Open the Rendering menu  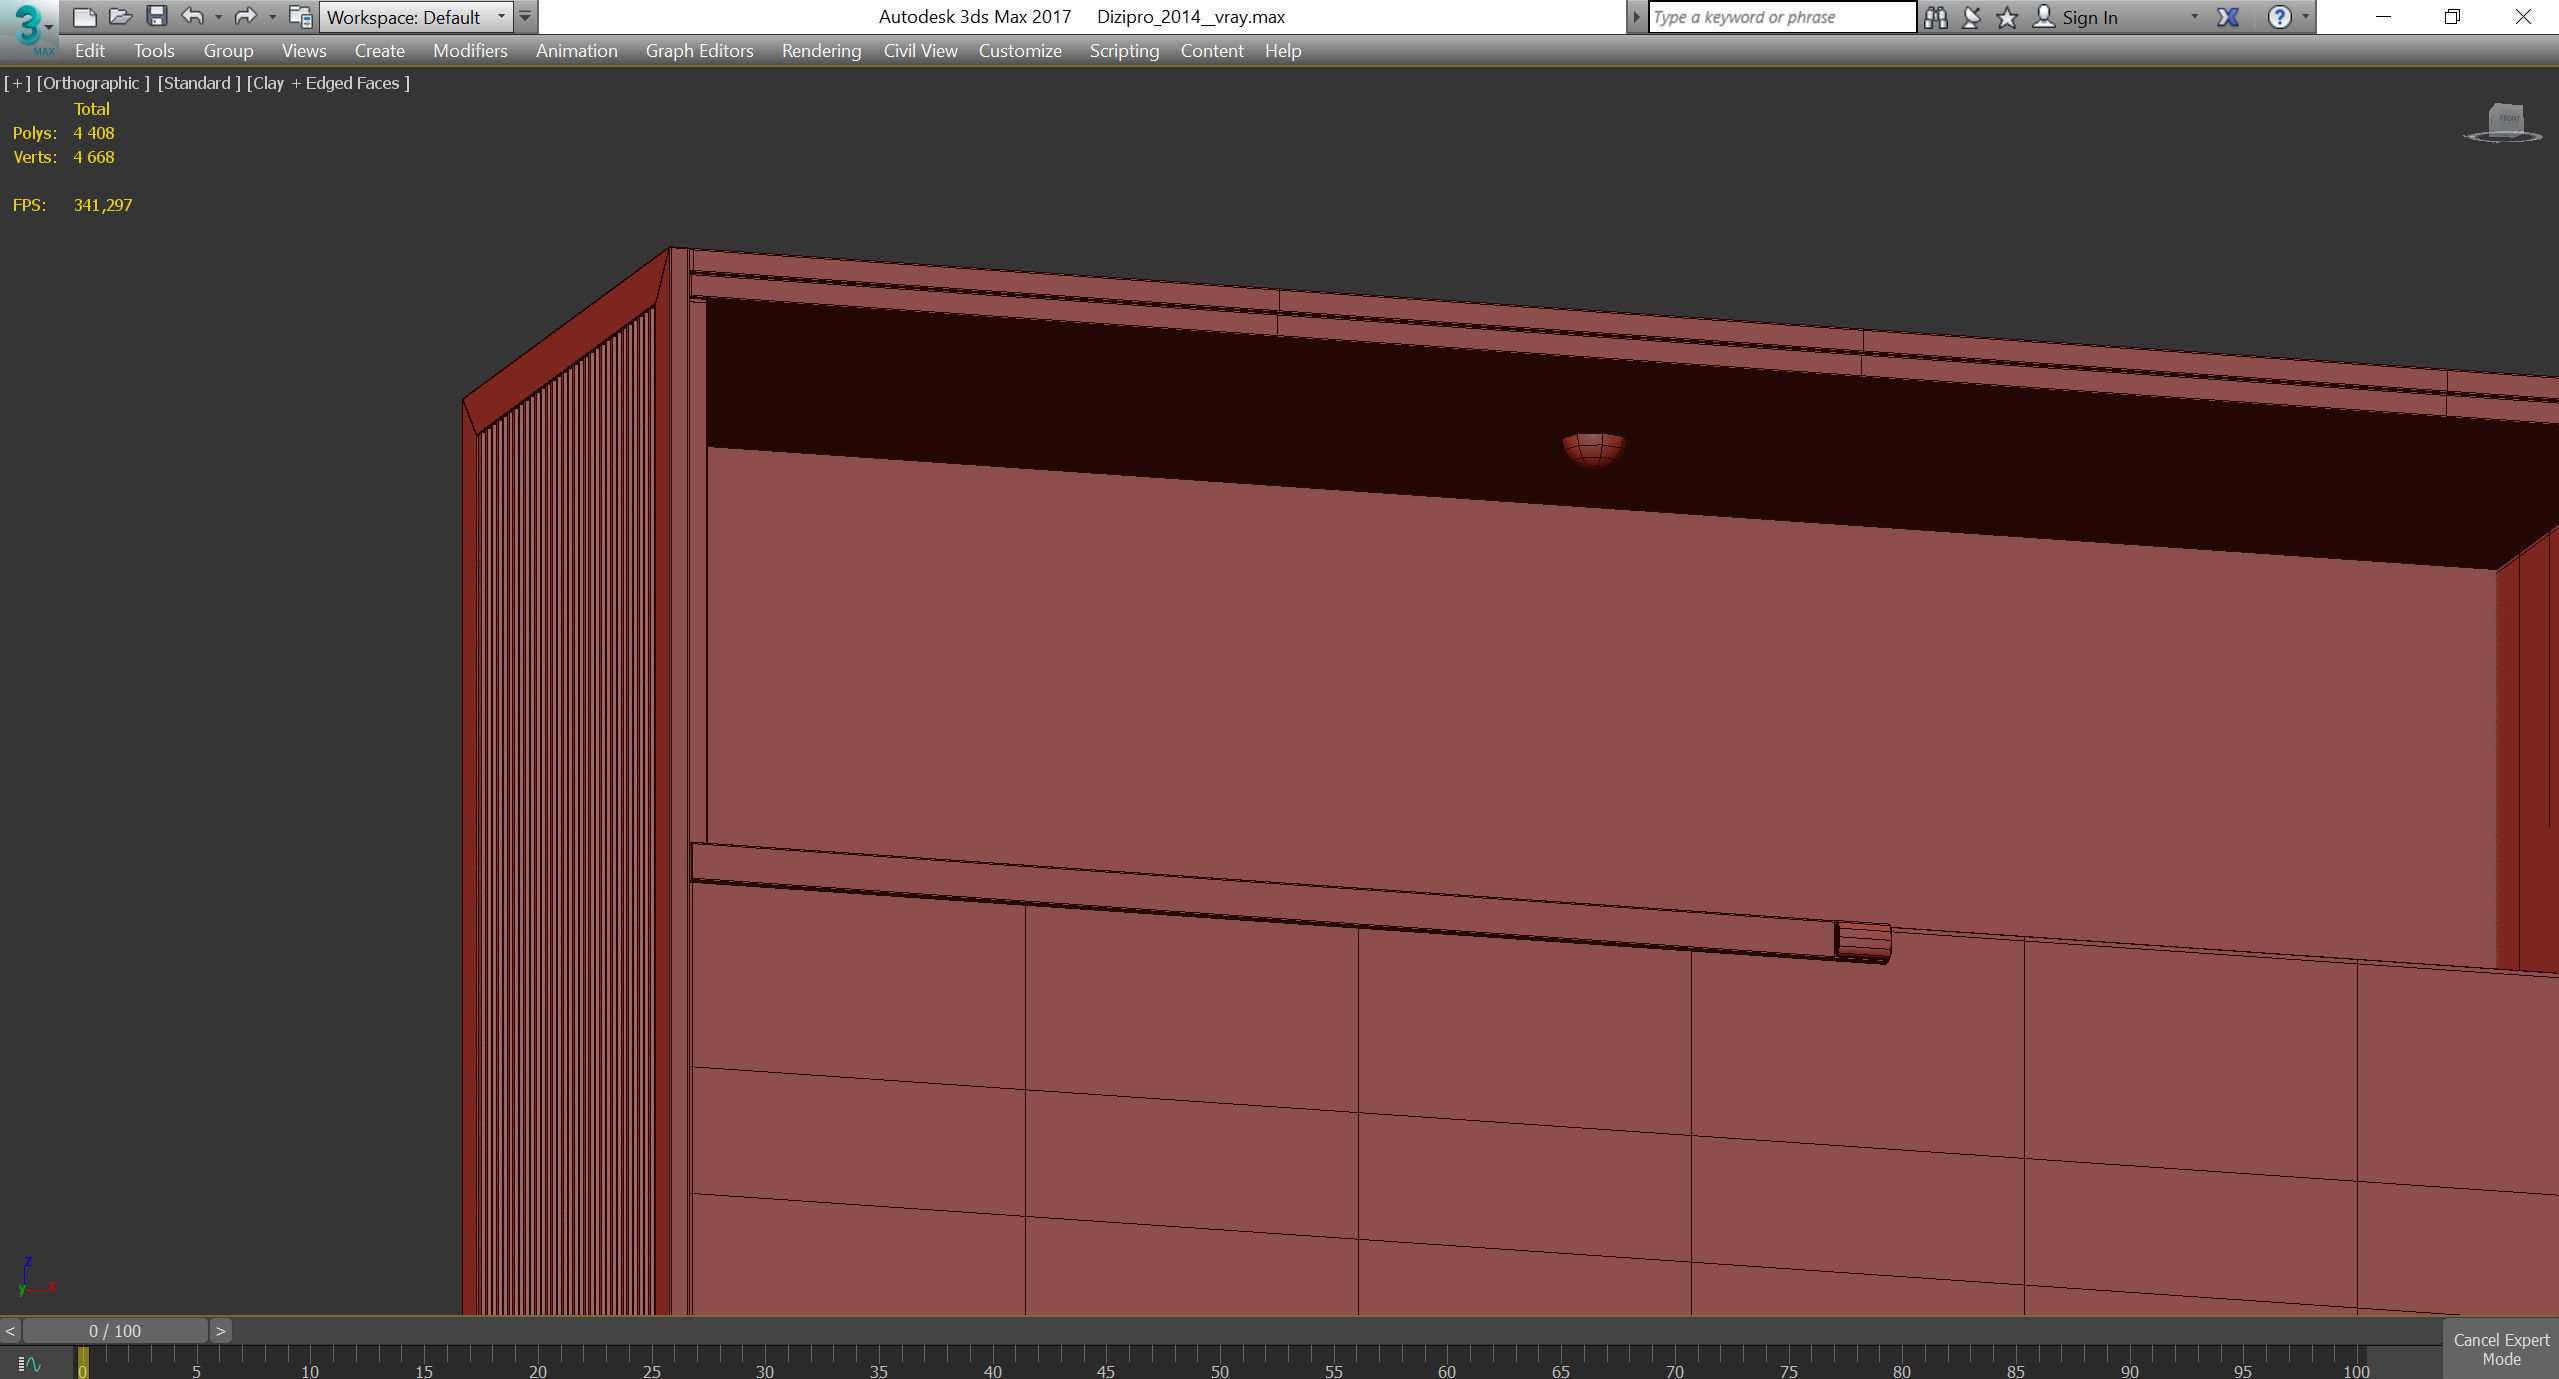tap(820, 51)
